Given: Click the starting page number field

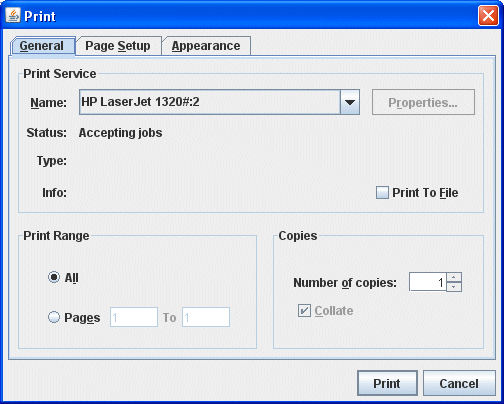Looking at the screenshot, I should (134, 317).
